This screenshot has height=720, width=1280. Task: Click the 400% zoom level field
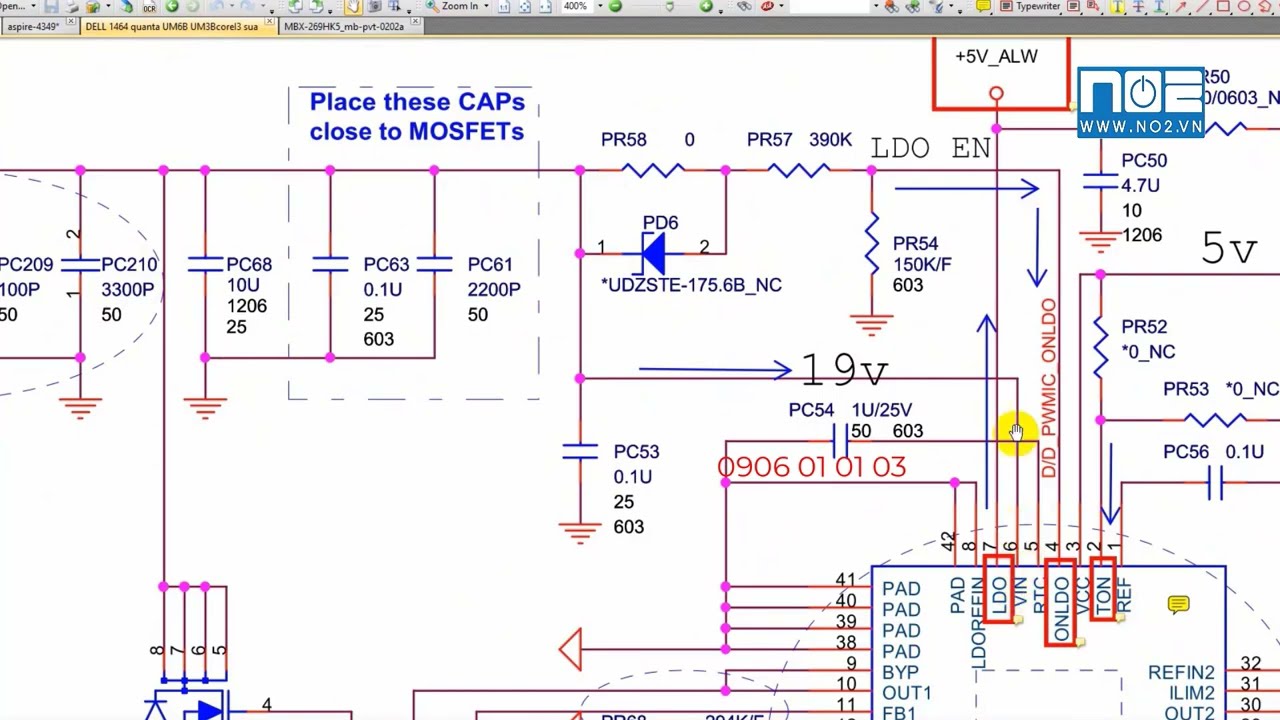[575, 6]
